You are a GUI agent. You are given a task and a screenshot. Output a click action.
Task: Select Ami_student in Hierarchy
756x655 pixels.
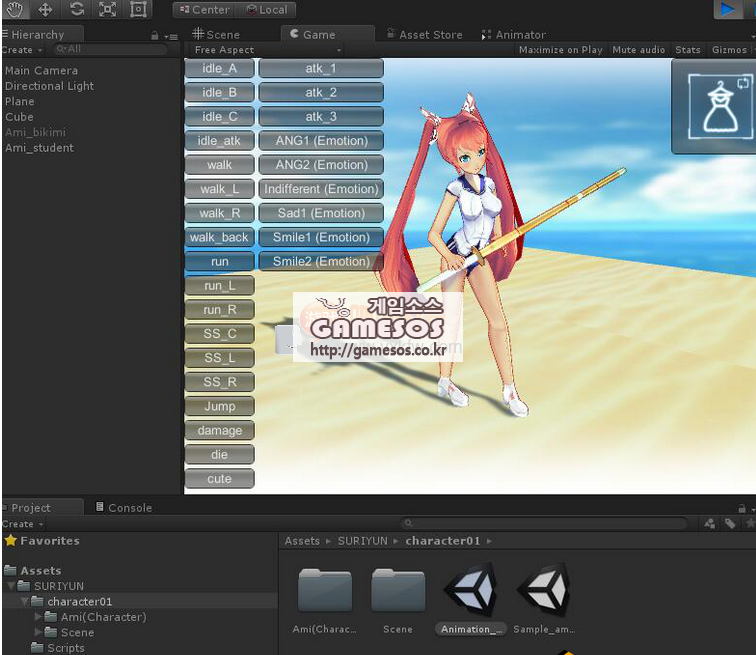point(40,147)
